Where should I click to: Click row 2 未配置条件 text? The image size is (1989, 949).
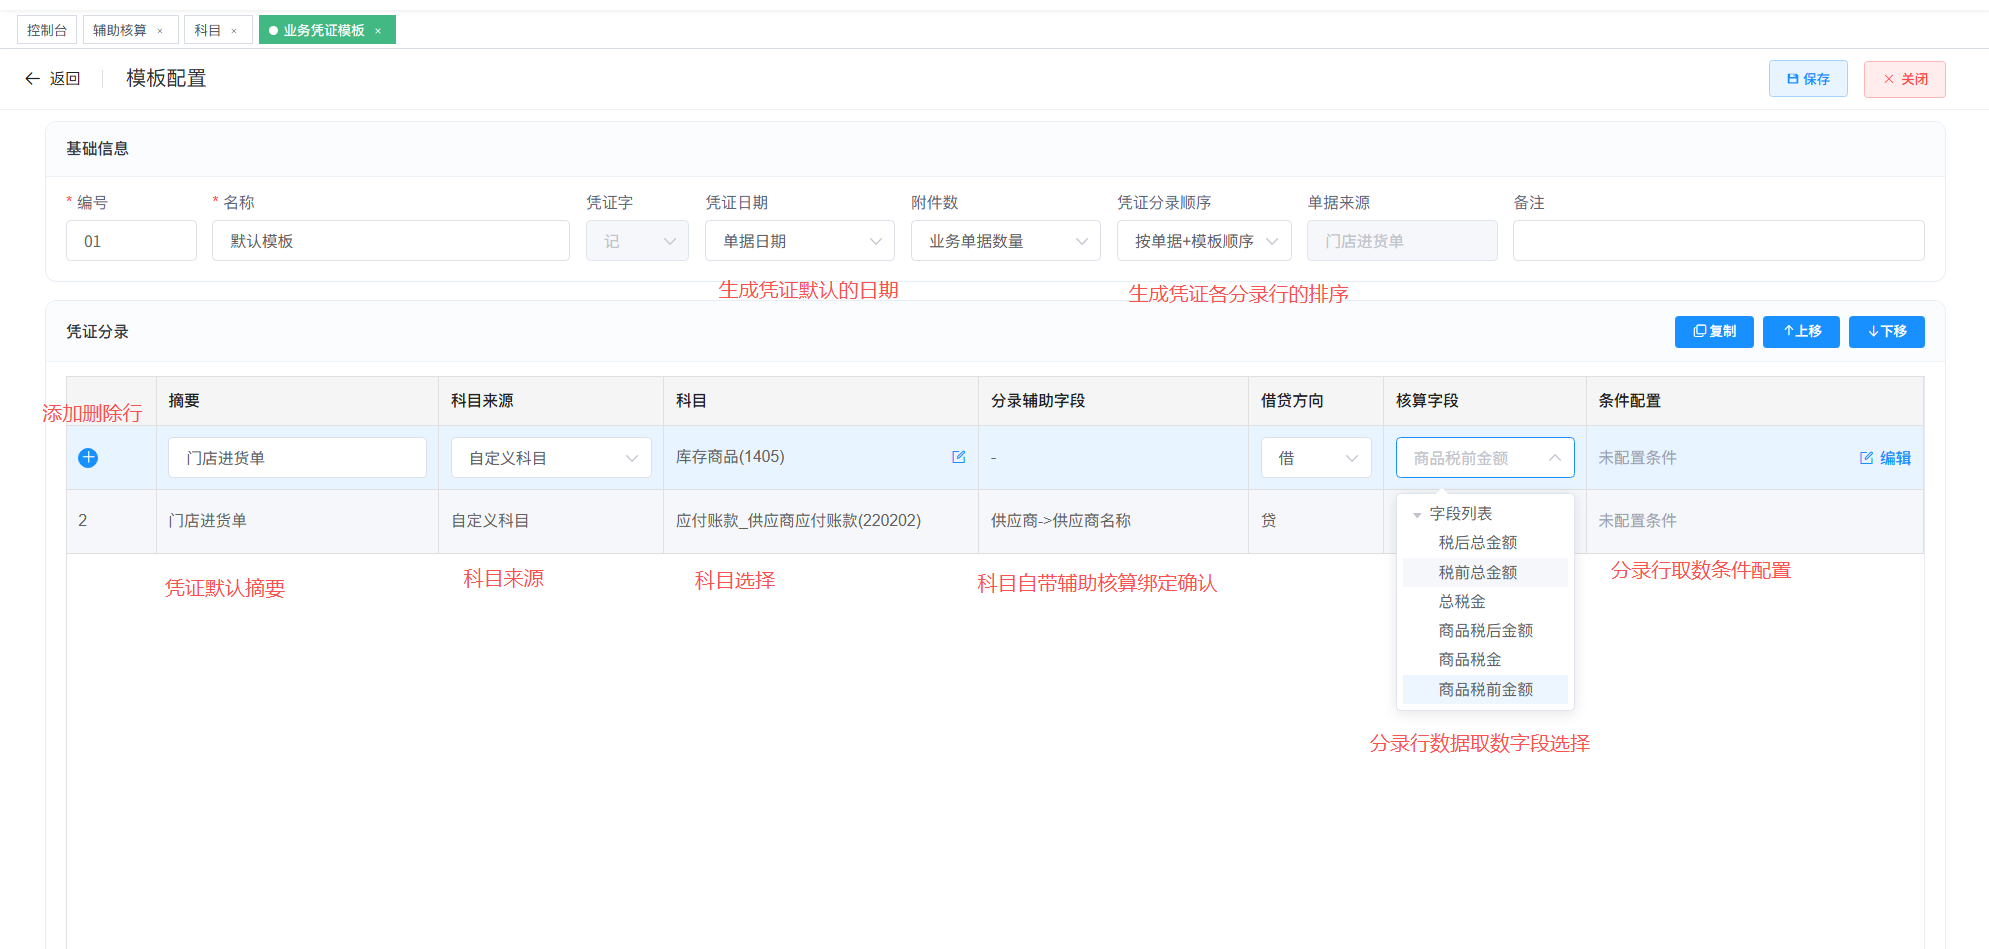tap(1638, 521)
